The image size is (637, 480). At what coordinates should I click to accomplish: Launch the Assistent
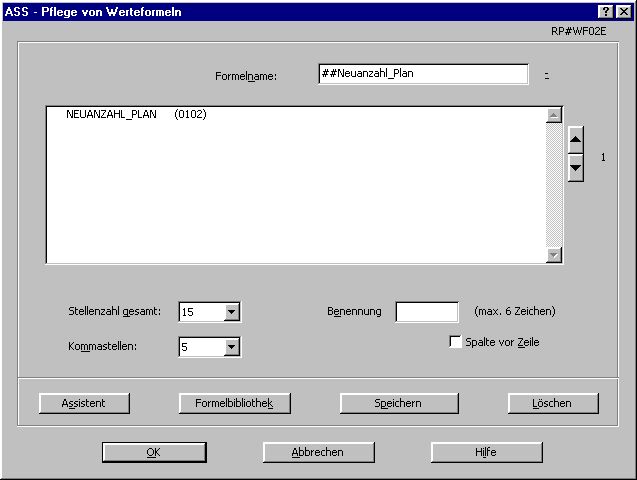(x=84, y=403)
